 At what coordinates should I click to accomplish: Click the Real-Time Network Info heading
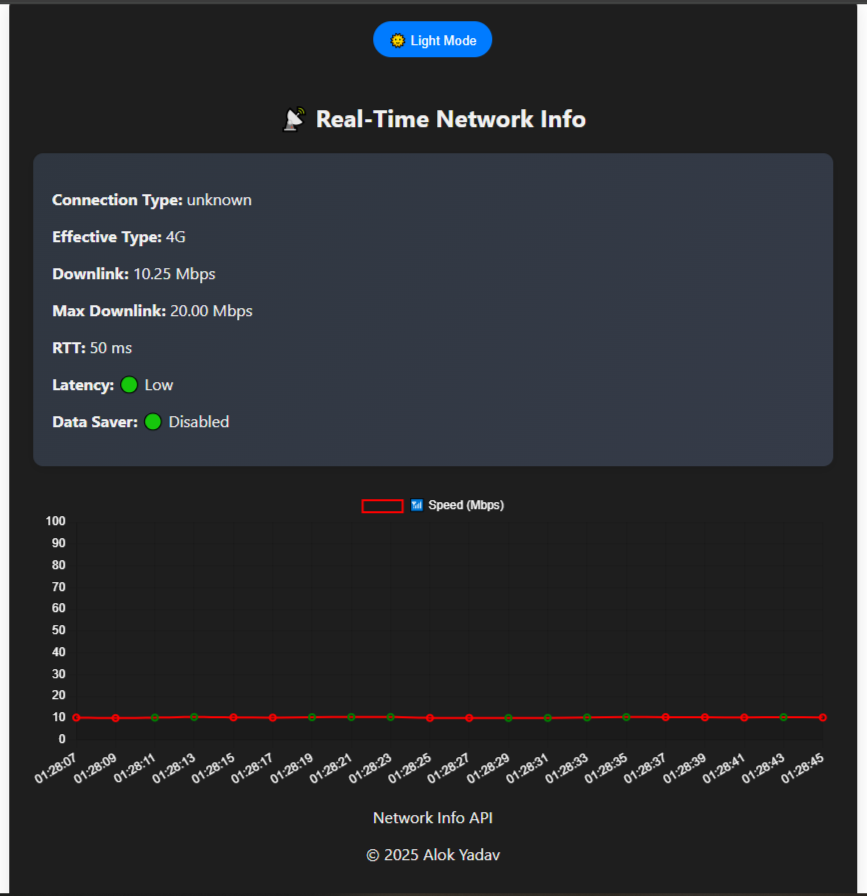450,119
